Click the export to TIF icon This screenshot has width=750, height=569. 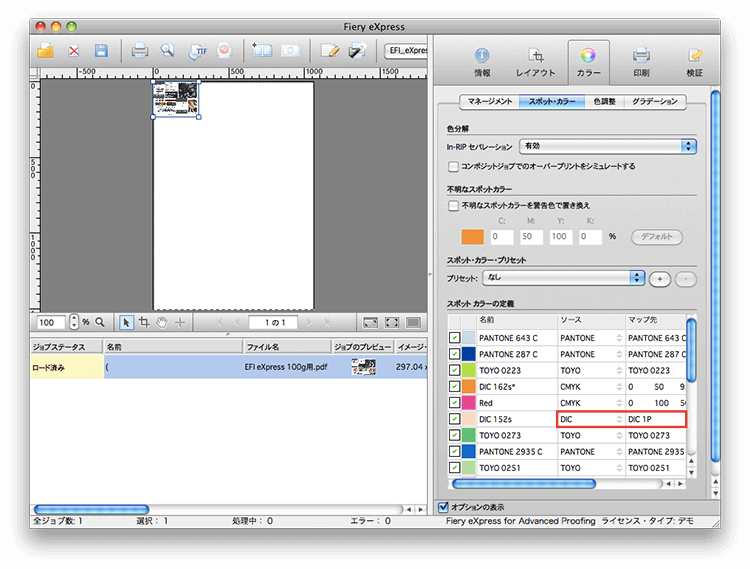(x=198, y=51)
